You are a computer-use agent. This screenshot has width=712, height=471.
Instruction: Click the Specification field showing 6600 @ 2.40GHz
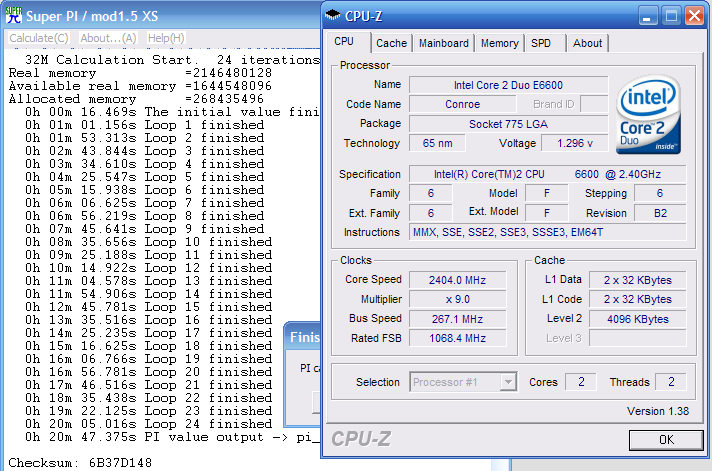coord(547,174)
